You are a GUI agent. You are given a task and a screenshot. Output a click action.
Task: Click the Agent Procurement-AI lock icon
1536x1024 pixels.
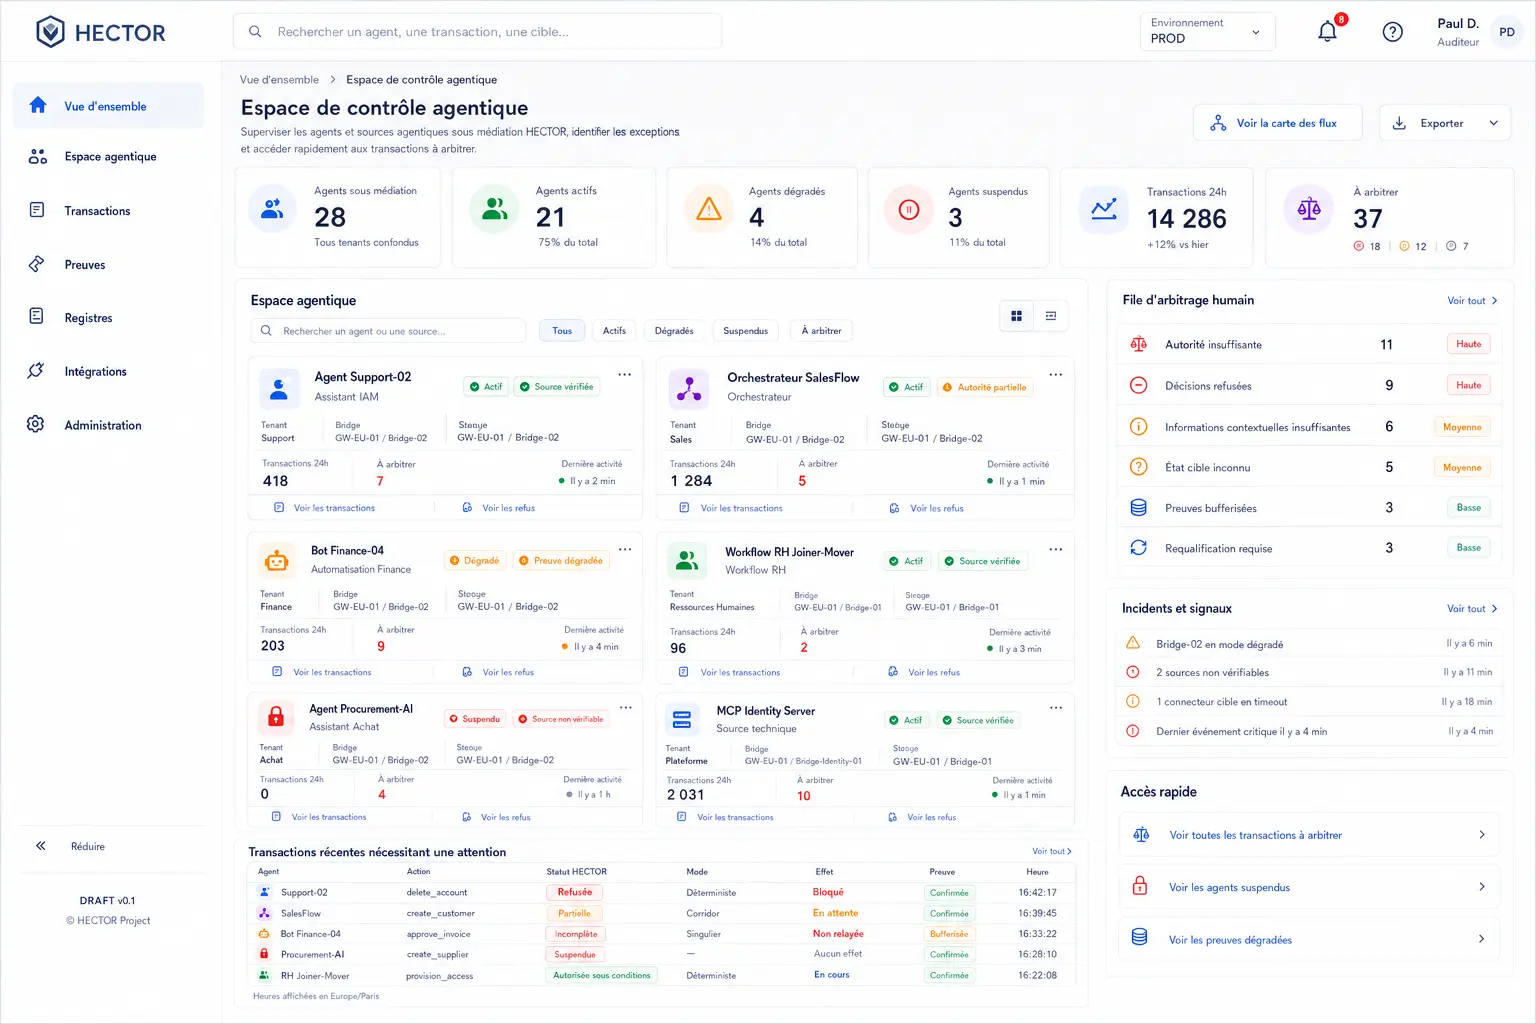(276, 717)
